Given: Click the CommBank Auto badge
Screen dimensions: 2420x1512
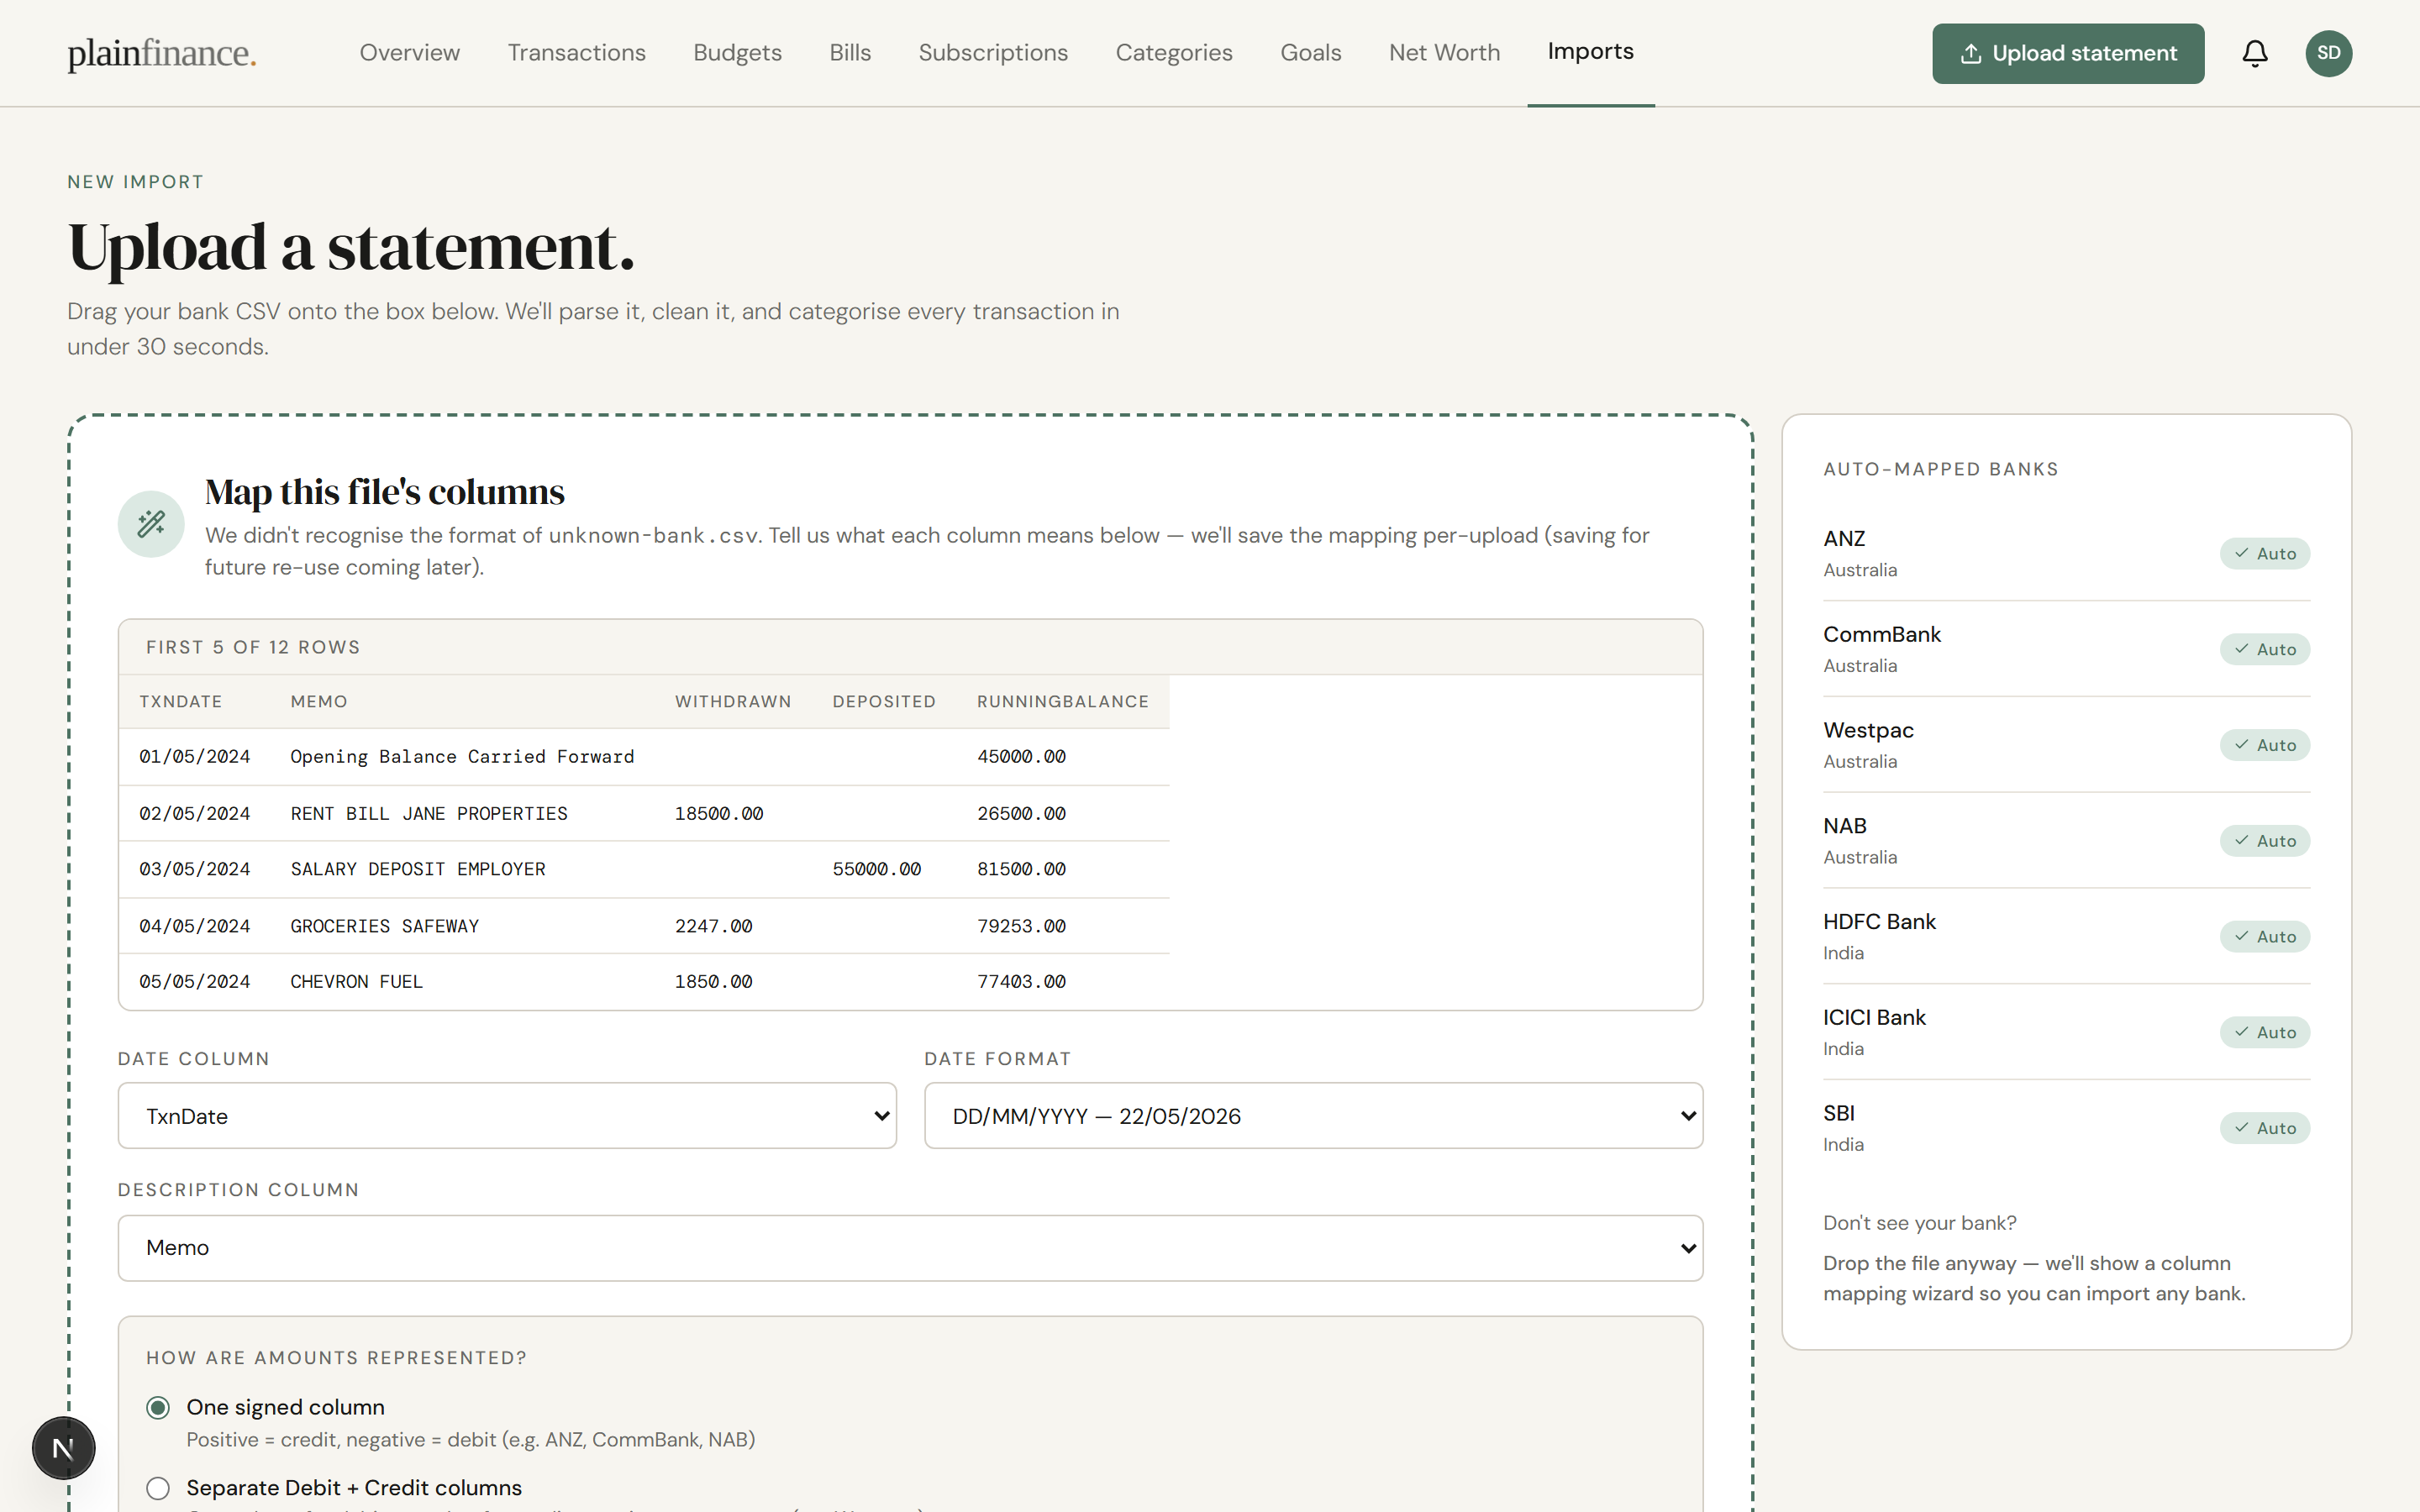Looking at the screenshot, I should [2264, 649].
